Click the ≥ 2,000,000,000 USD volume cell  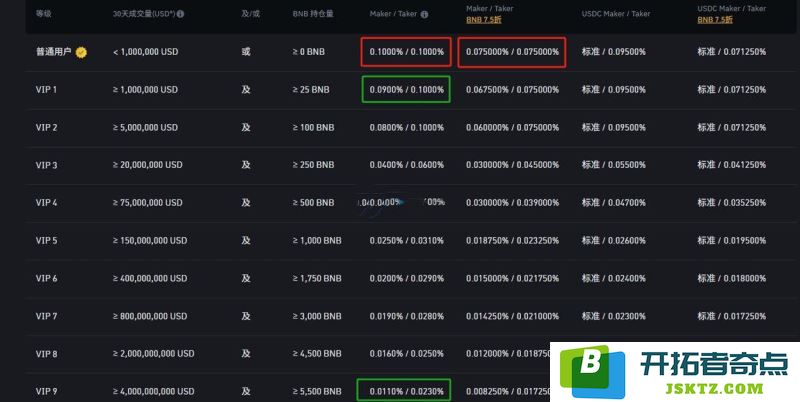(x=154, y=354)
